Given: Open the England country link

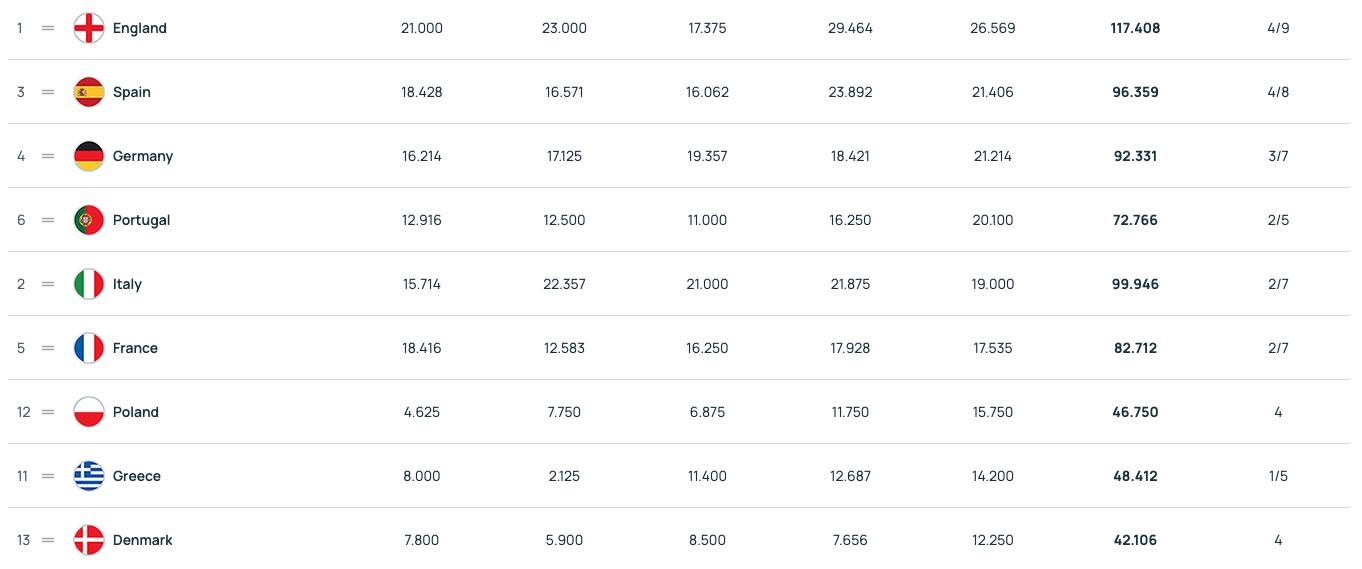Looking at the screenshot, I should click(139, 28).
